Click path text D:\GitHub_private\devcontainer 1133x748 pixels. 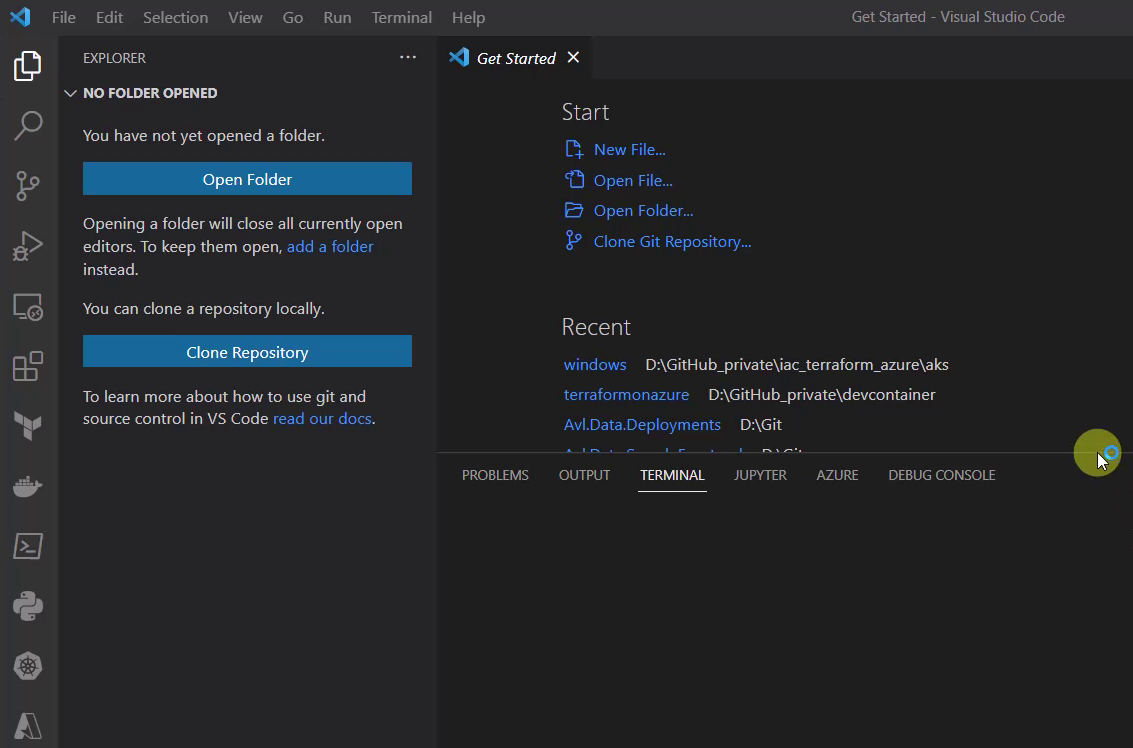click(822, 395)
